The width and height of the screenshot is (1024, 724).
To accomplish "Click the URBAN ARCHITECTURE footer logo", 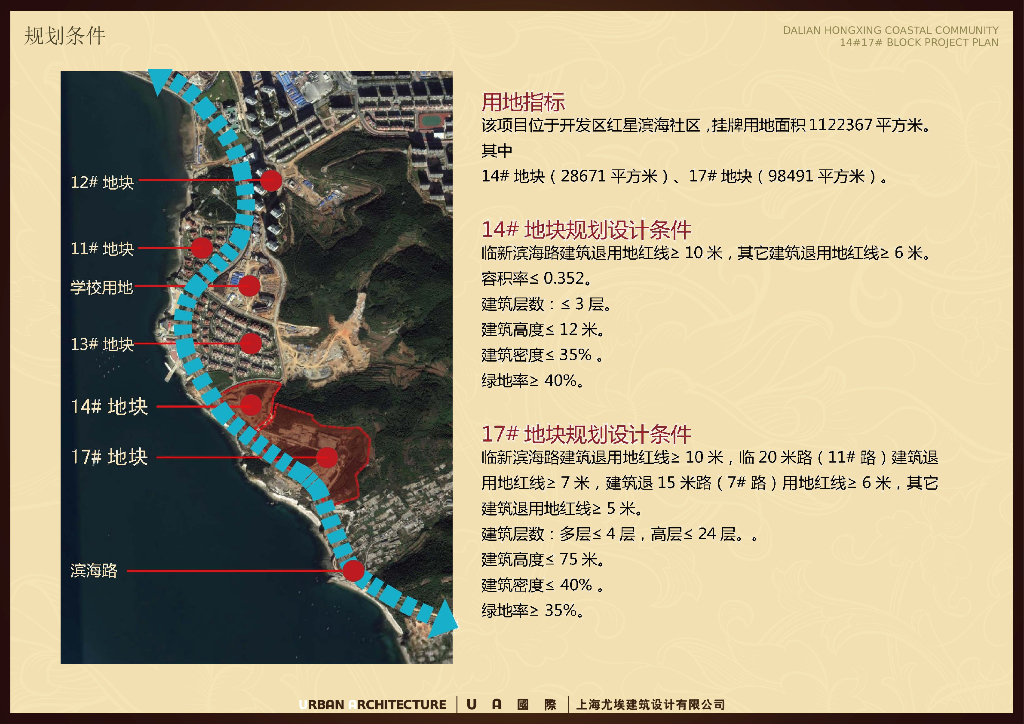I will (x=372, y=704).
